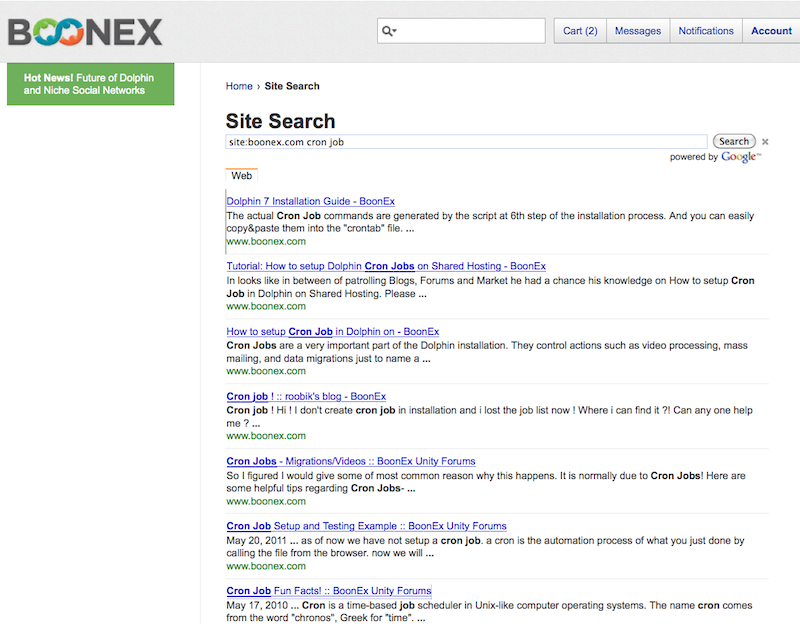Viewport: 800px width, 624px height.
Task: Click the site search query input field
Action: tap(466, 142)
